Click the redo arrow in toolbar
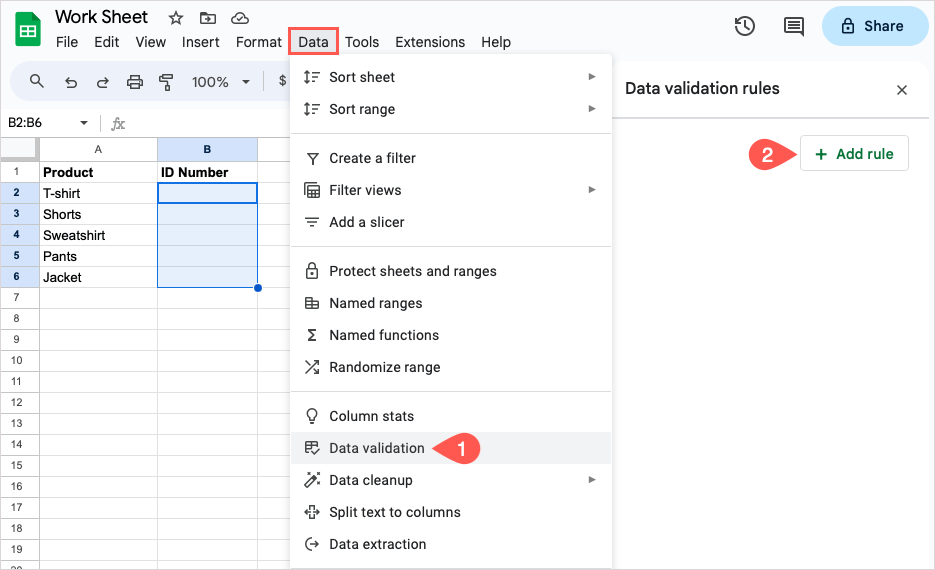 (x=103, y=82)
